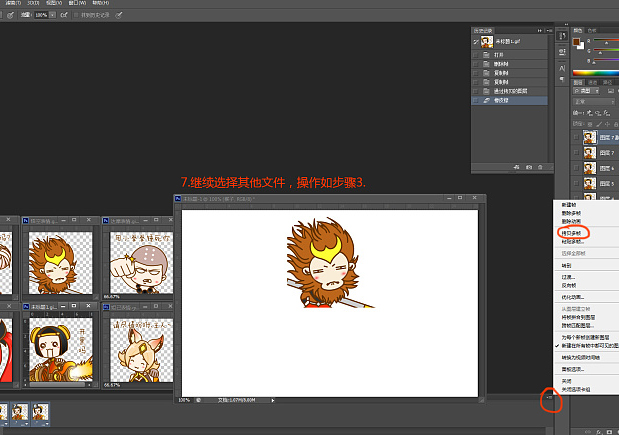Open the flow percentage dropdown arrow

tap(53, 15)
